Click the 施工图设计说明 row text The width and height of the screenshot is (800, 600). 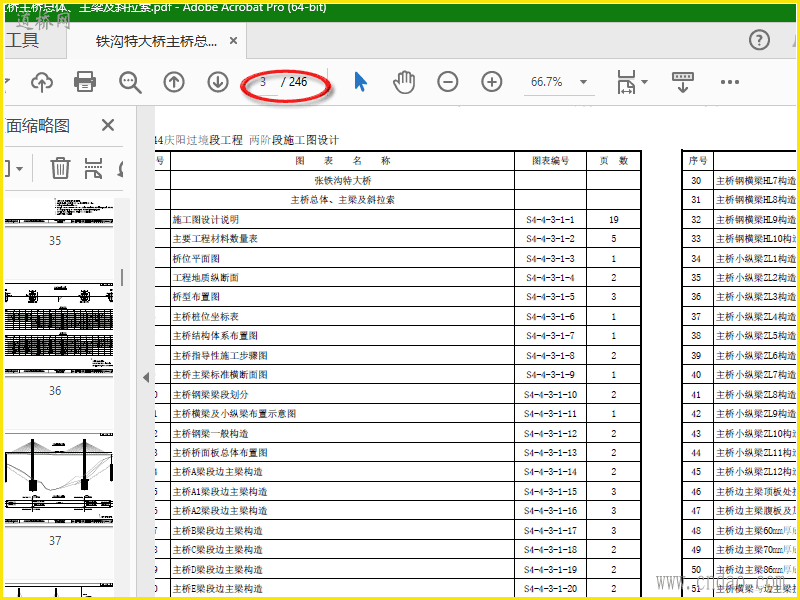[x=206, y=219]
